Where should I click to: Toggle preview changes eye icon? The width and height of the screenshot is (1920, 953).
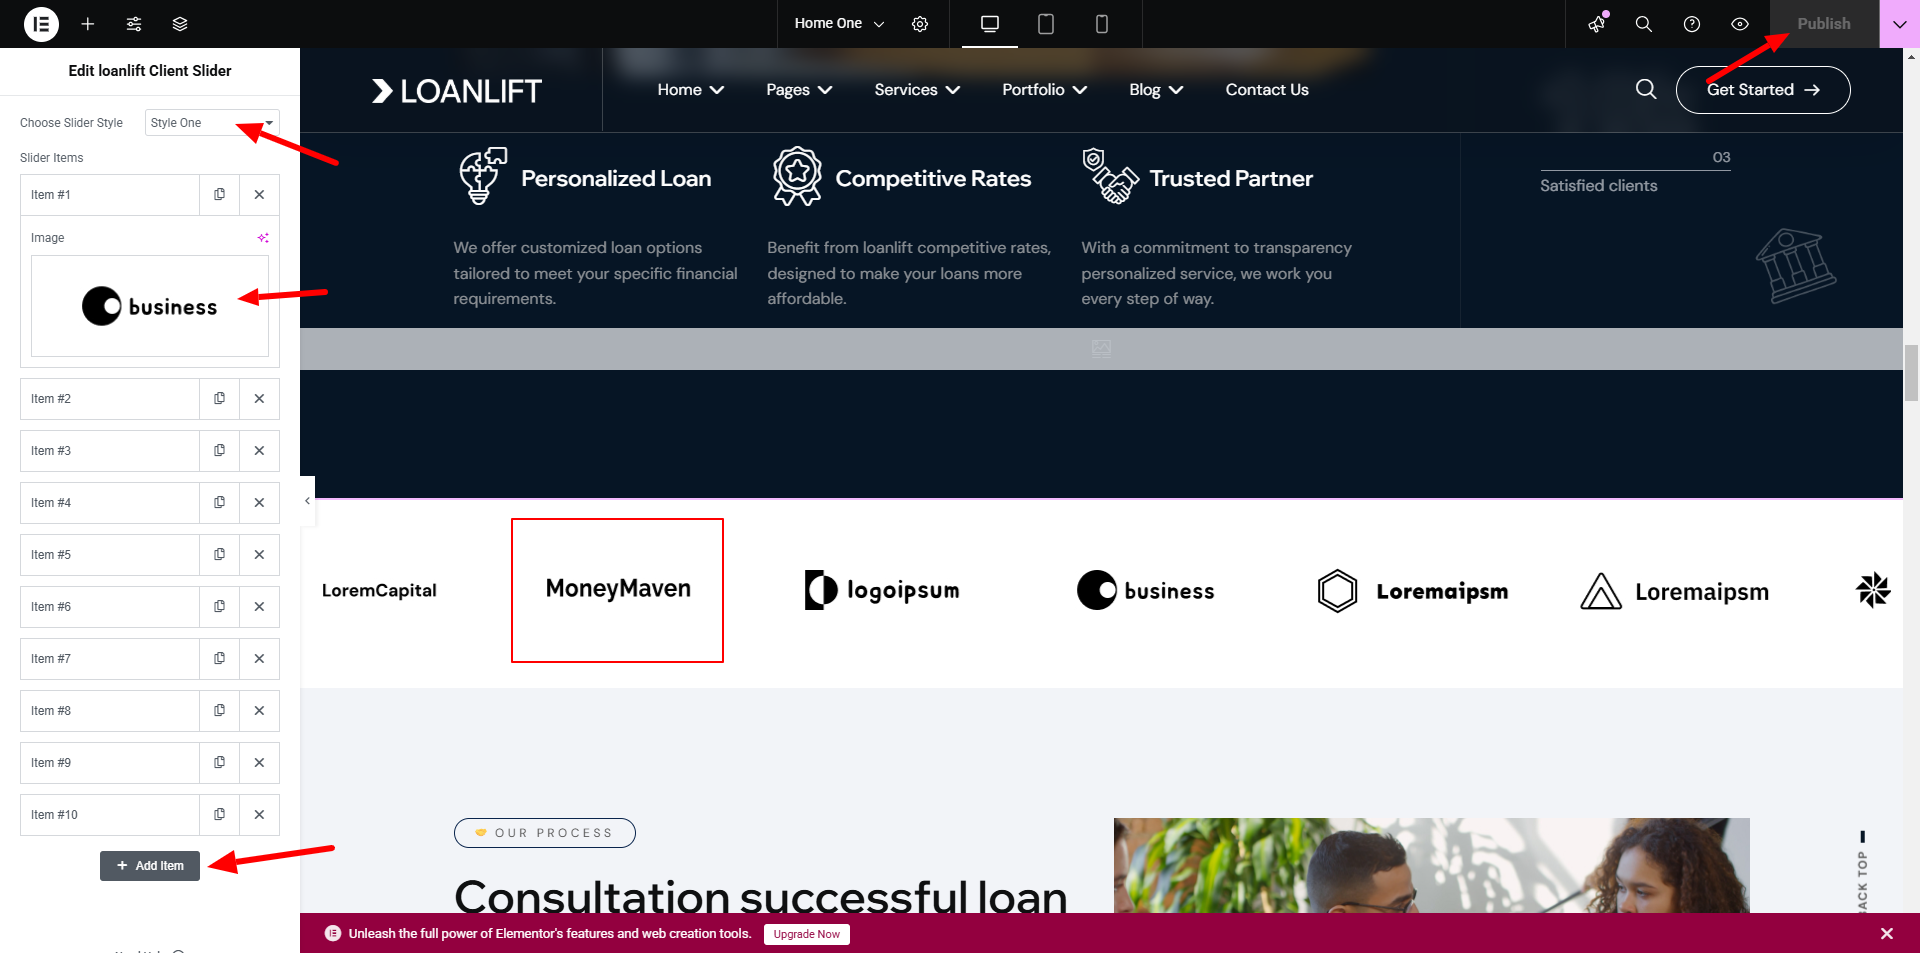click(1740, 24)
